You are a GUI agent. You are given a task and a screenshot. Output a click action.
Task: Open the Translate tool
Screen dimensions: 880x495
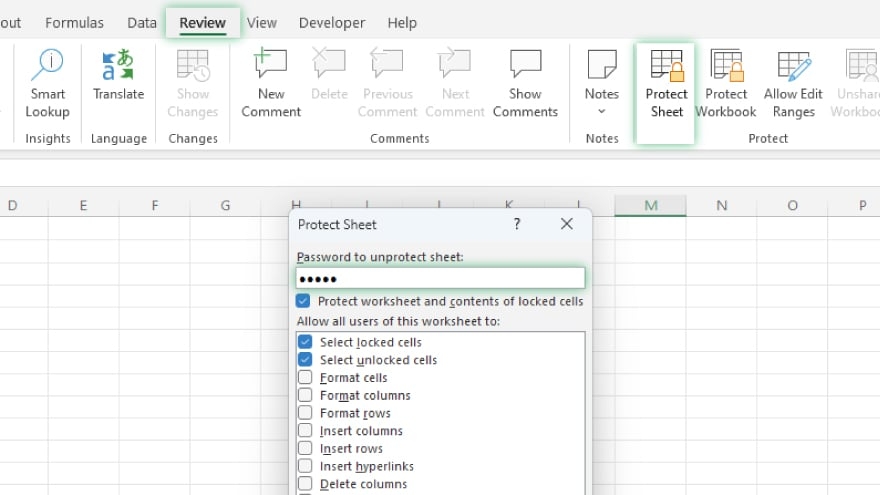118,66
